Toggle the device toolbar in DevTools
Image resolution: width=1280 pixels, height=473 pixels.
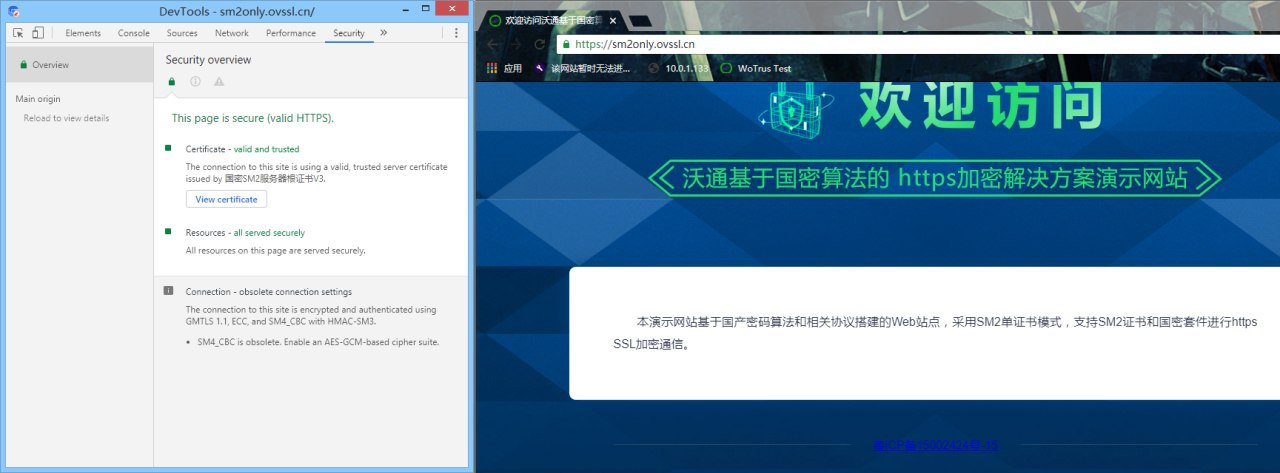point(38,33)
